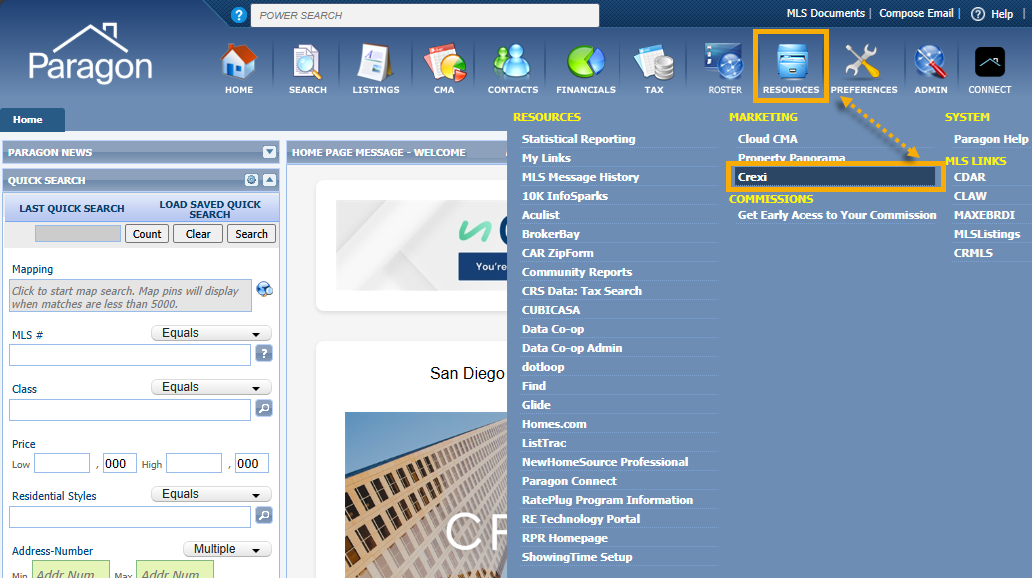Screen dimensions: 1032x578
Task: Select 10K InfoSparks menu item
Action: coord(565,196)
